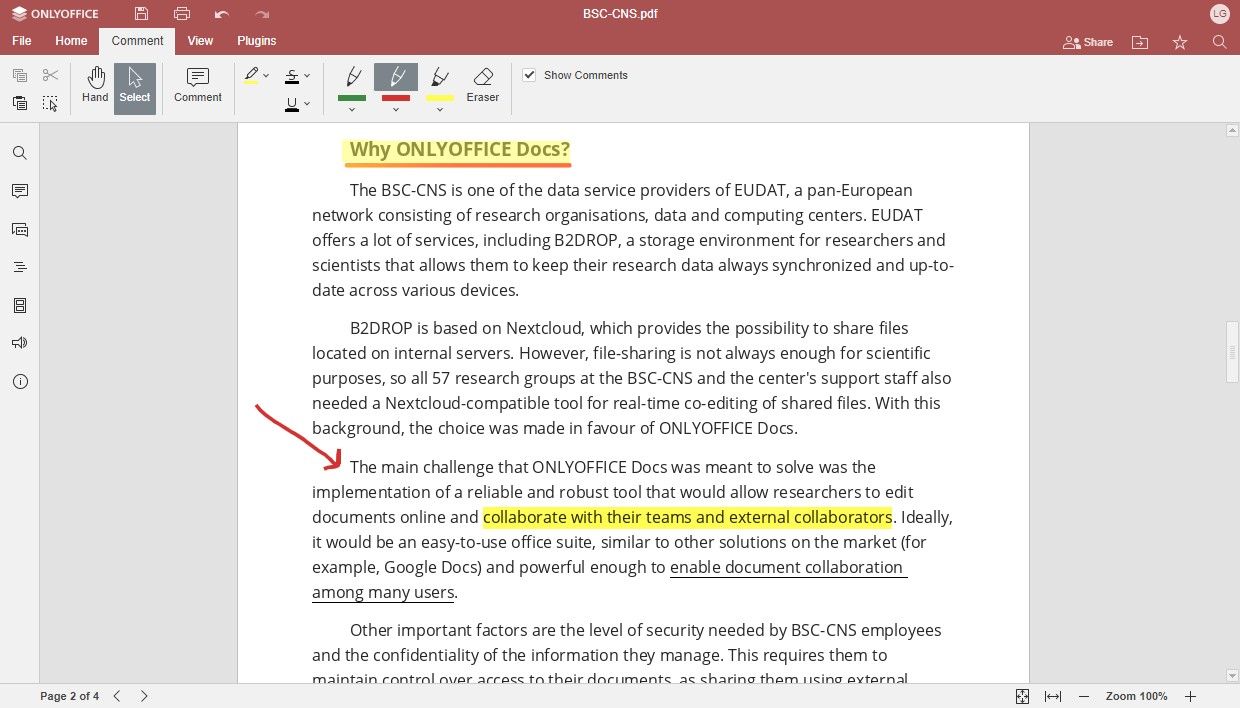Open the Plugins ribbon tab
This screenshot has width=1240, height=708.
coord(256,41)
